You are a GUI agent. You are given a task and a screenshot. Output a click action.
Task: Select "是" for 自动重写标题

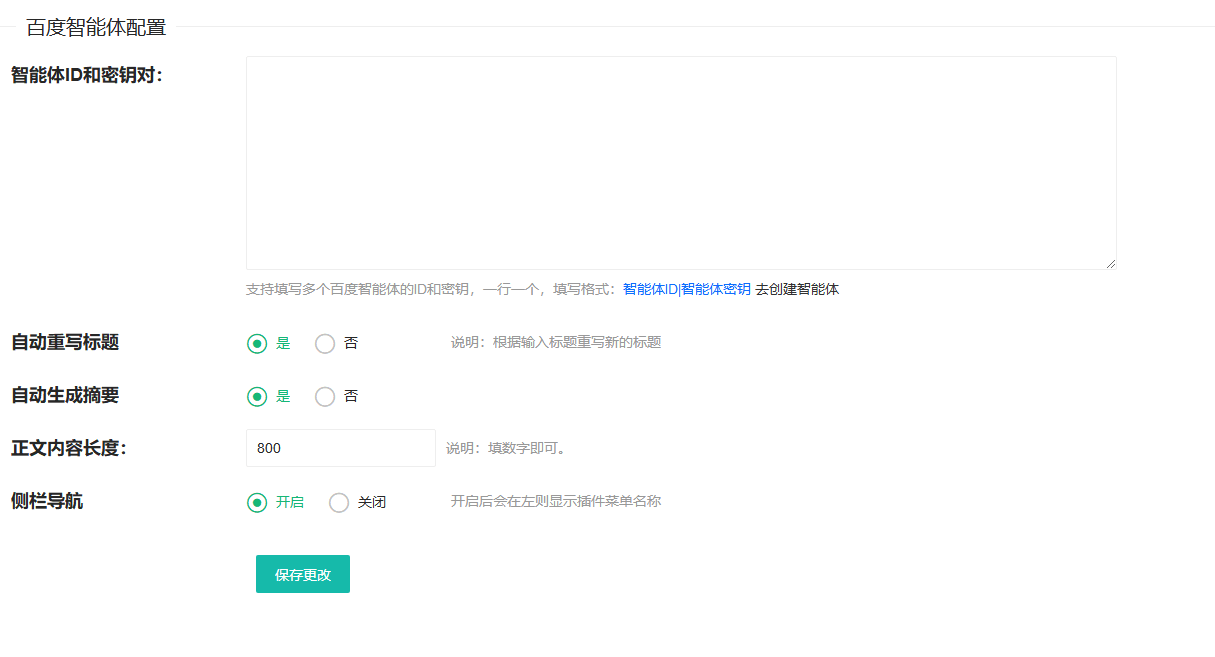click(256, 342)
